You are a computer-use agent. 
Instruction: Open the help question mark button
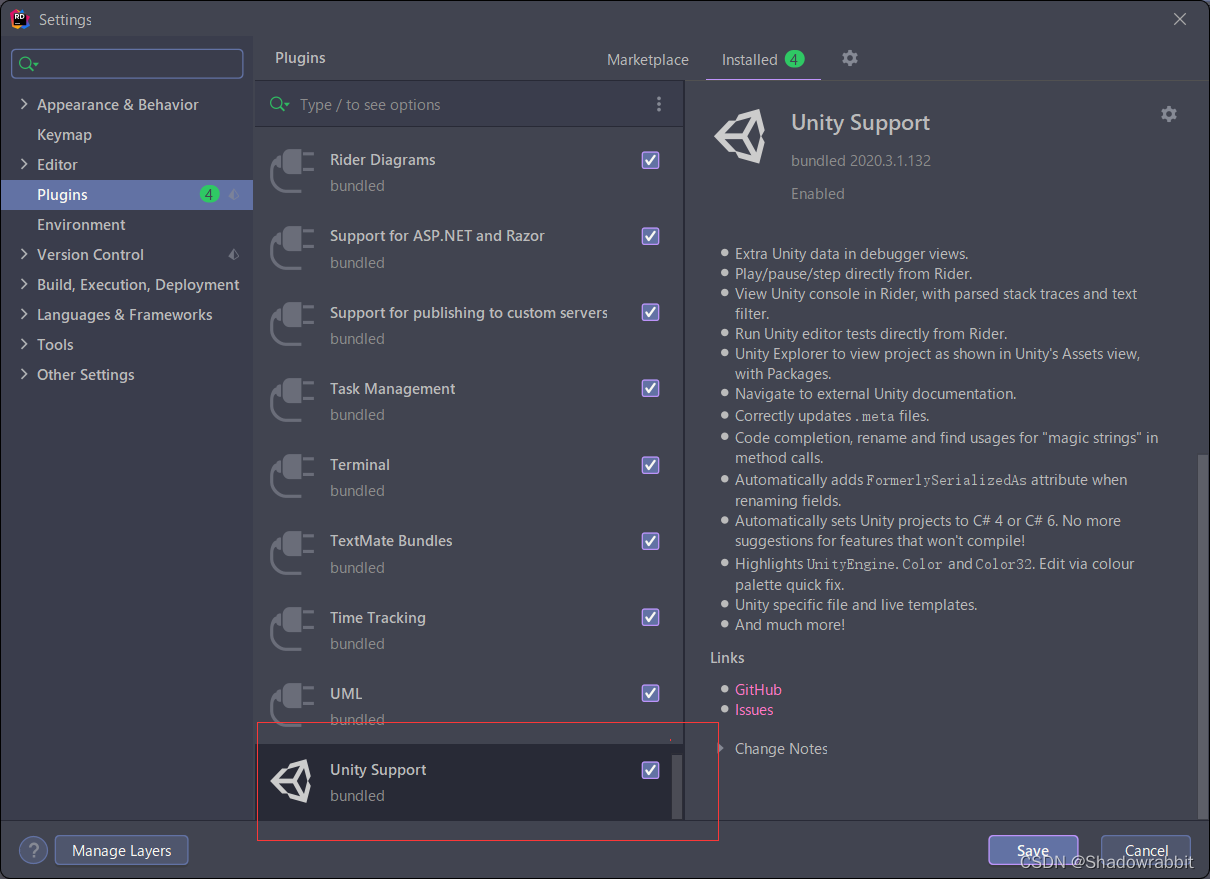pos(33,851)
